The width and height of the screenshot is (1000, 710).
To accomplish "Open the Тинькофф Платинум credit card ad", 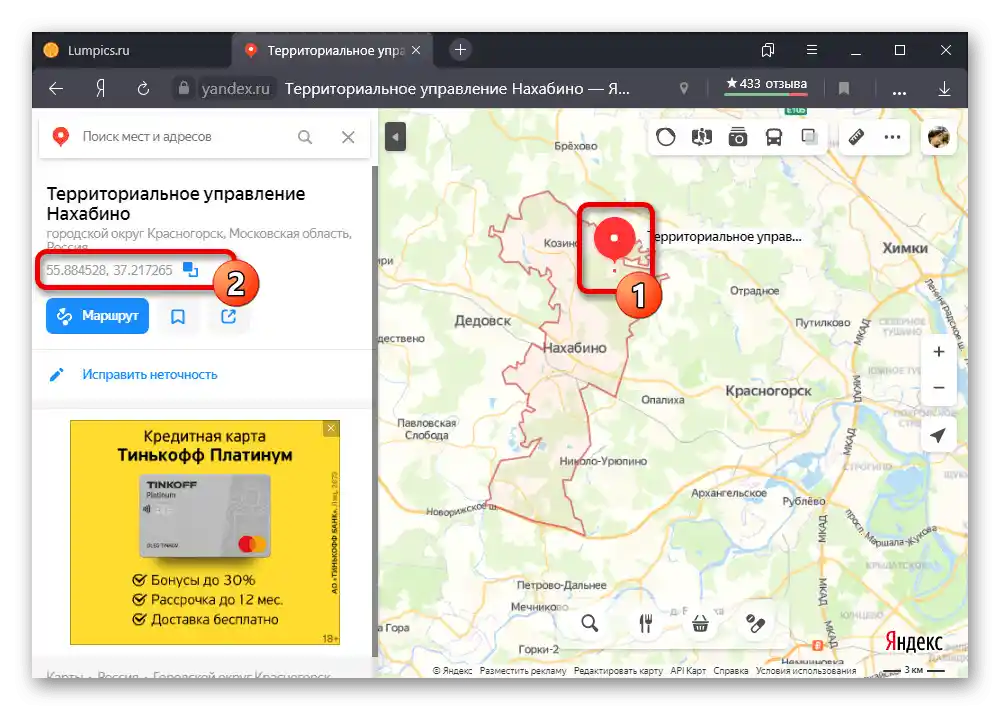I will pyautogui.click(x=205, y=532).
